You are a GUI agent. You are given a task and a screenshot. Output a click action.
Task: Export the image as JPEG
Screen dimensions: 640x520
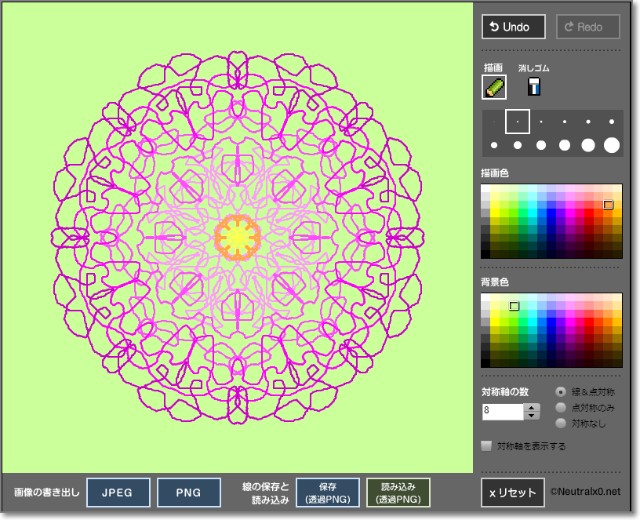coord(118,492)
